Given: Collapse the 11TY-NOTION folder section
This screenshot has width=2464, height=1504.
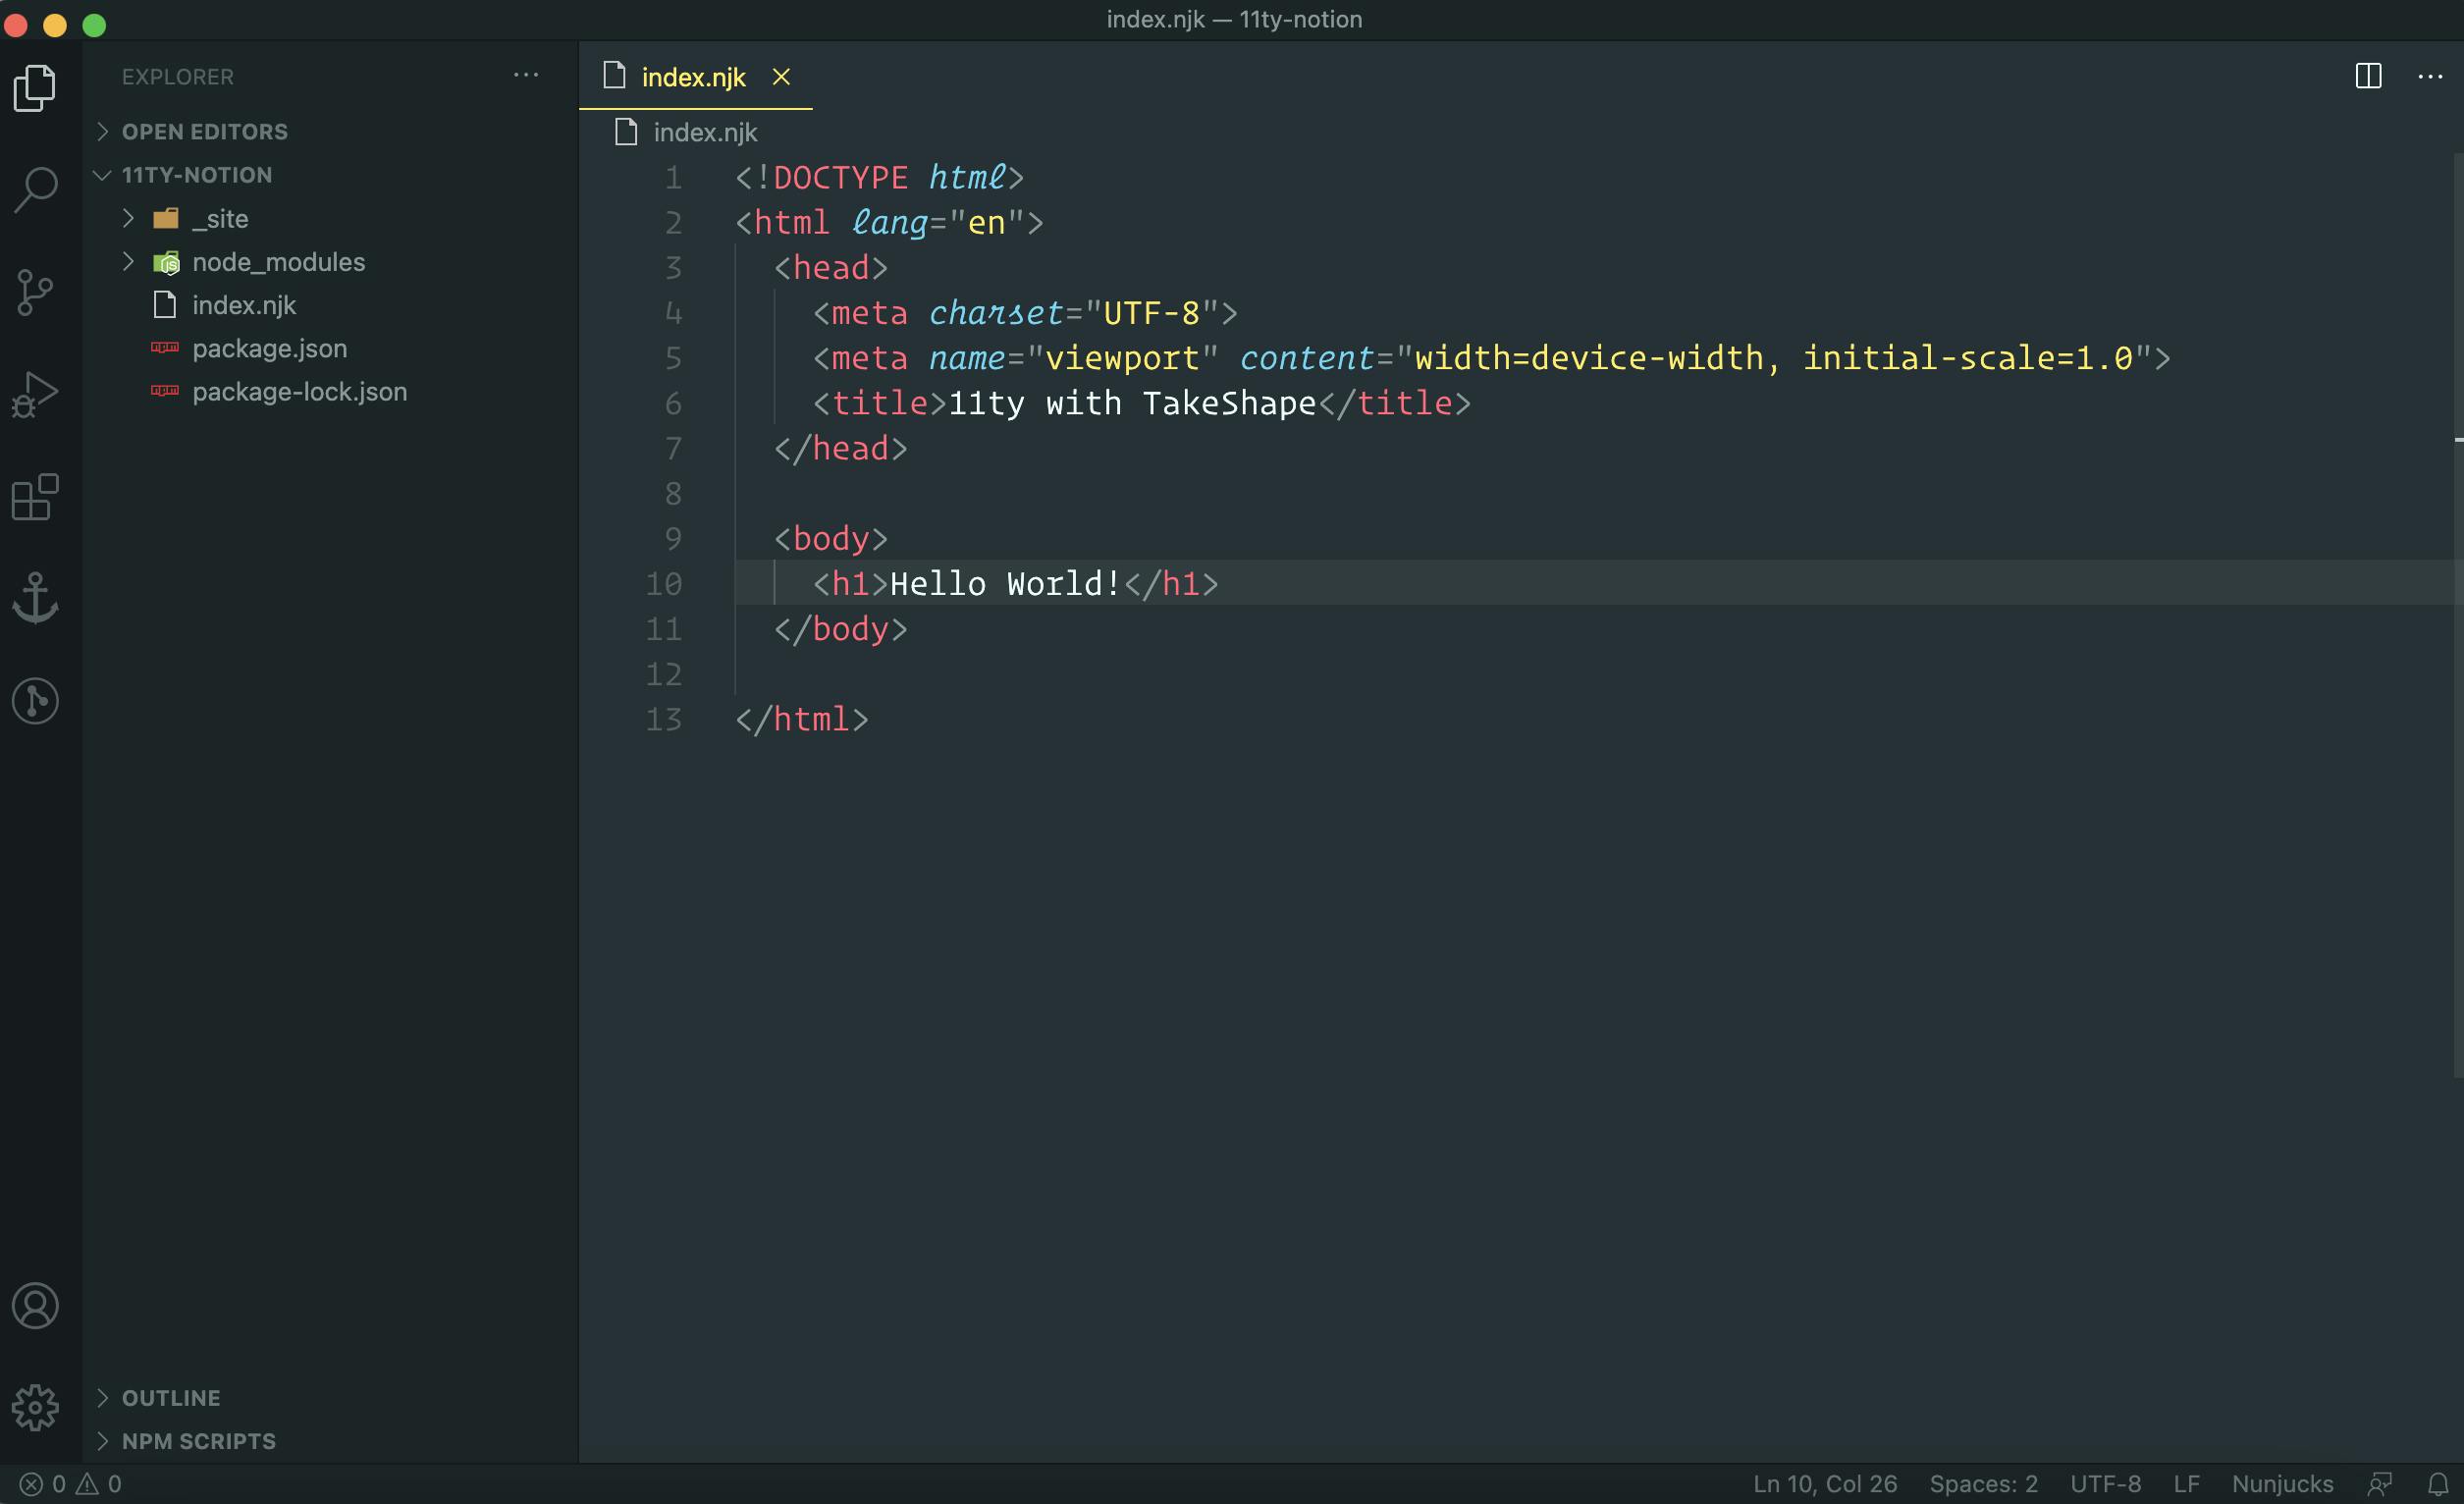Looking at the screenshot, I should pos(102,175).
